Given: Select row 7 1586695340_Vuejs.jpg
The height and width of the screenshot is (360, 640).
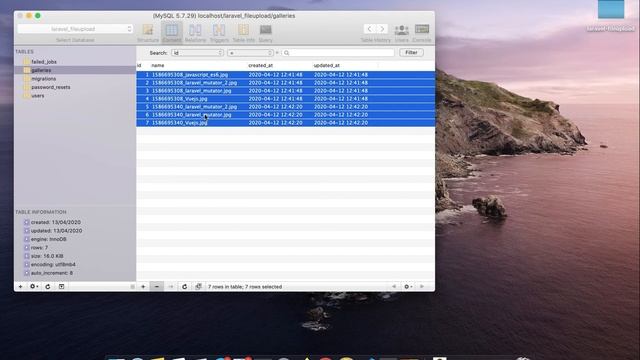Looking at the screenshot, I should (x=285, y=122).
